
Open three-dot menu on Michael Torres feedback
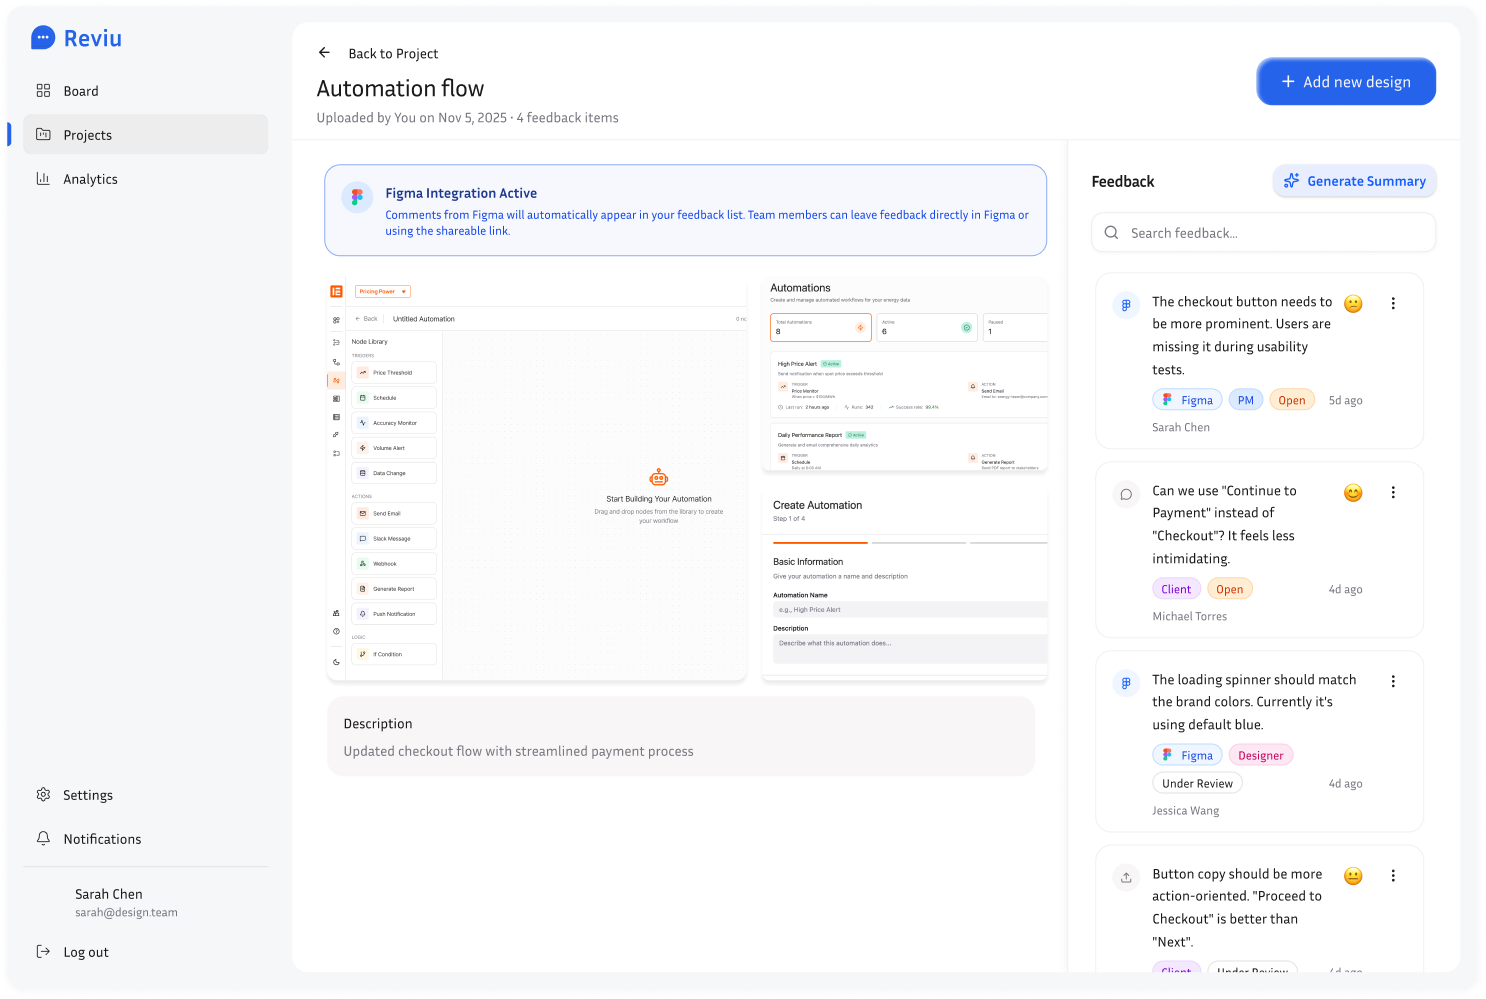click(x=1393, y=493)
